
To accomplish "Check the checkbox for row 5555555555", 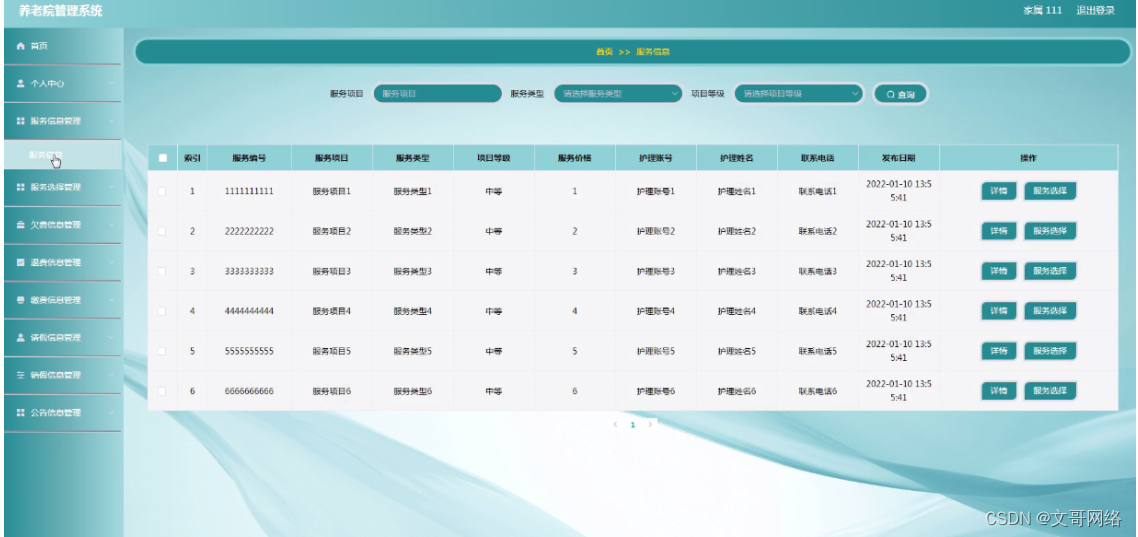I will (x=162, y=351).
